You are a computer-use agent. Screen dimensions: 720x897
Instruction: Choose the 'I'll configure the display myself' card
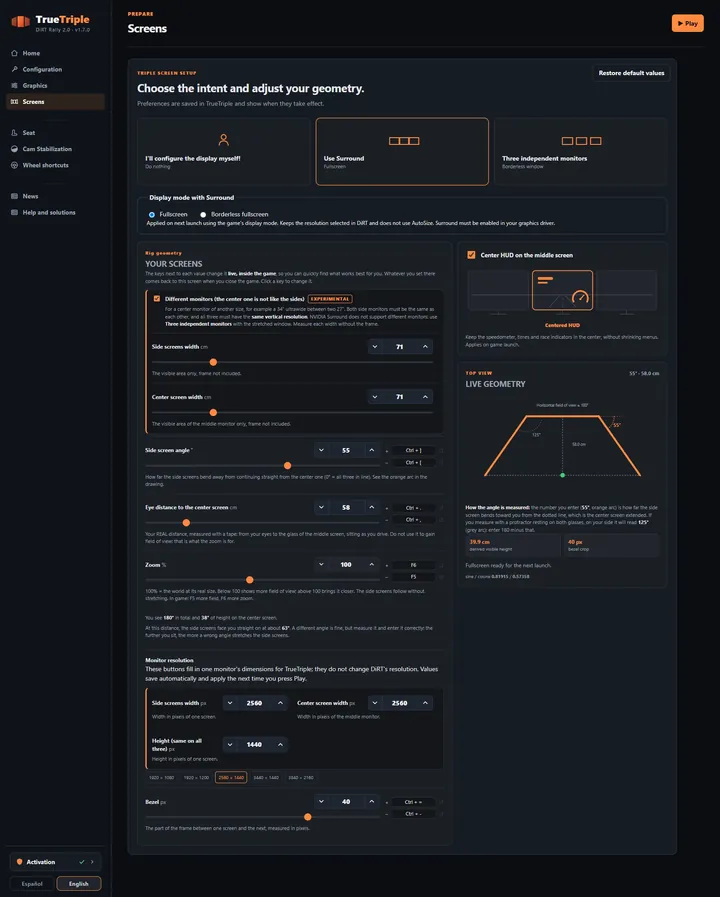coord(224,152)
